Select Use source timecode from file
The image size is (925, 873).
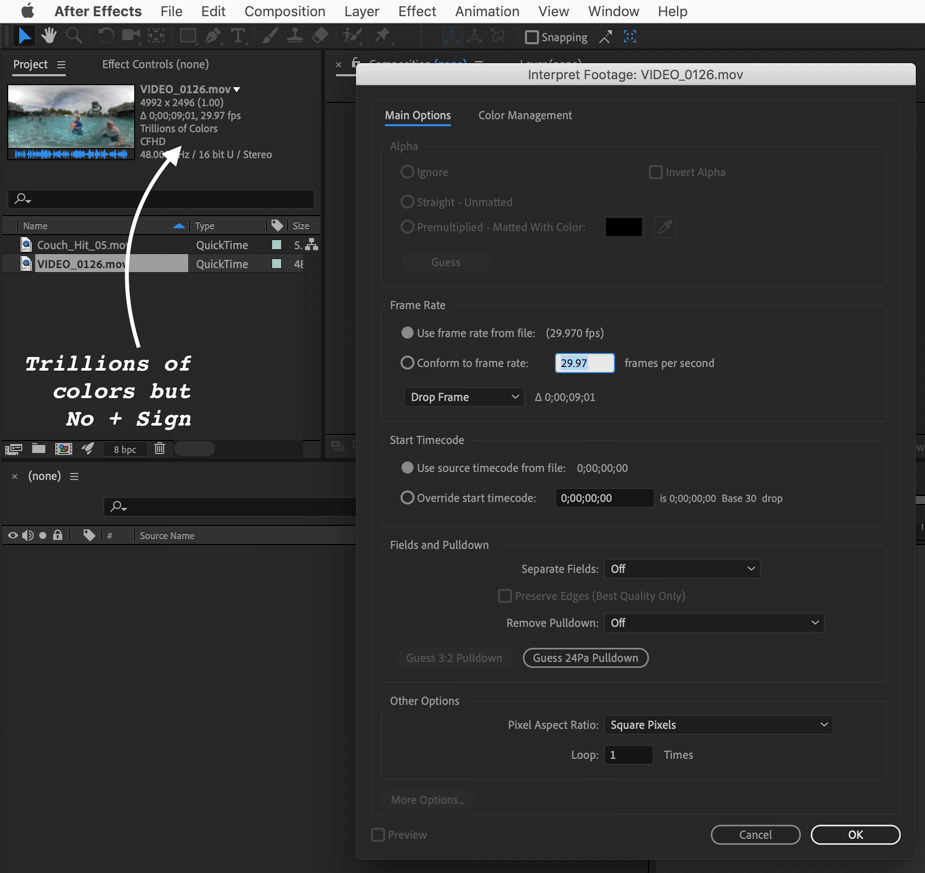[407, 468]
